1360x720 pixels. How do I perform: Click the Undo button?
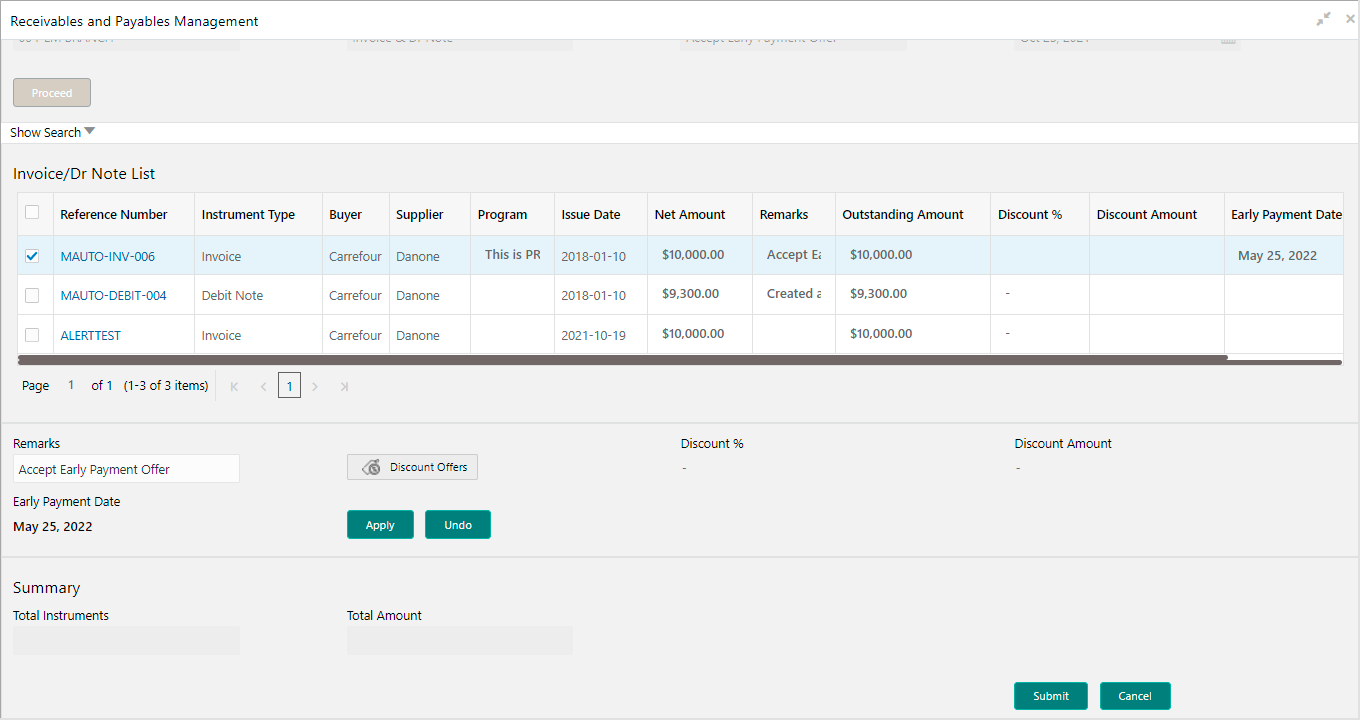(458, 525)
